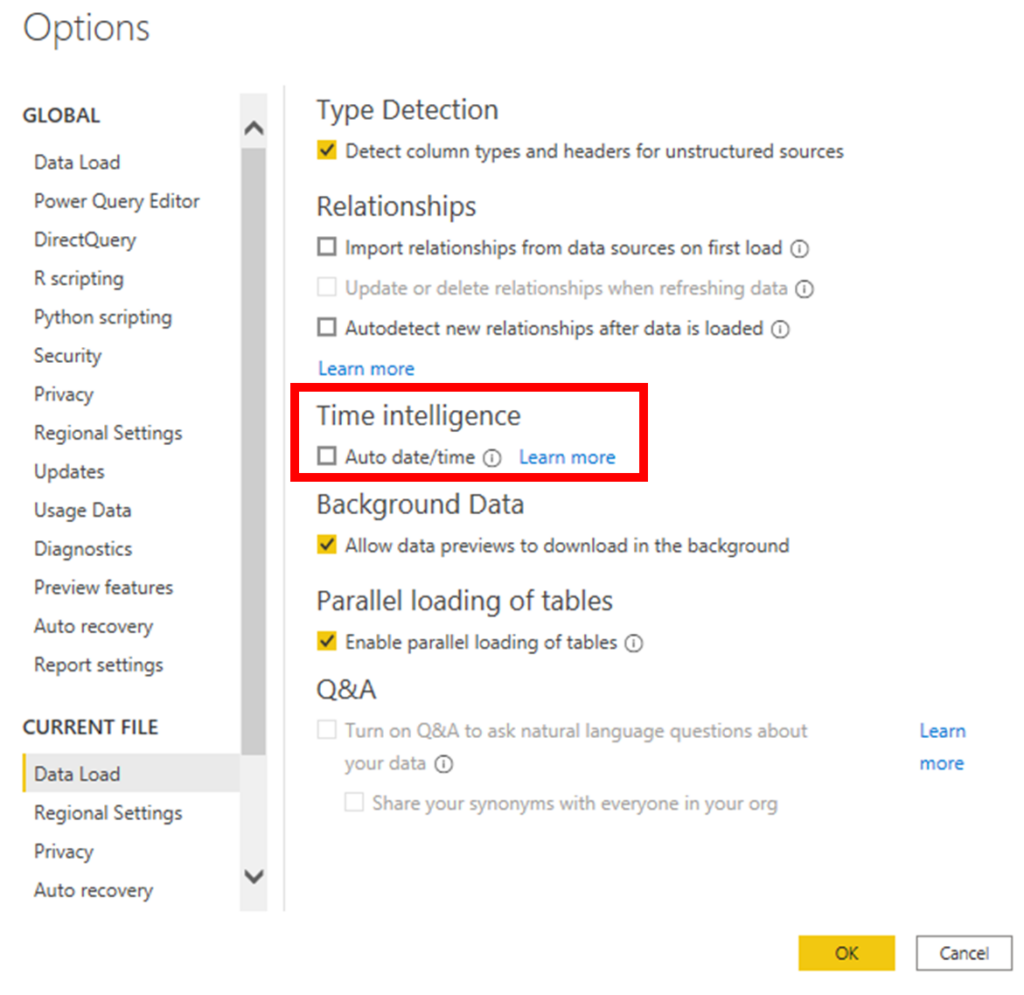Enable Import relationships from data sources checkbox
Viewport: 1024px width, 995px height.
click(x=327, y=247)
